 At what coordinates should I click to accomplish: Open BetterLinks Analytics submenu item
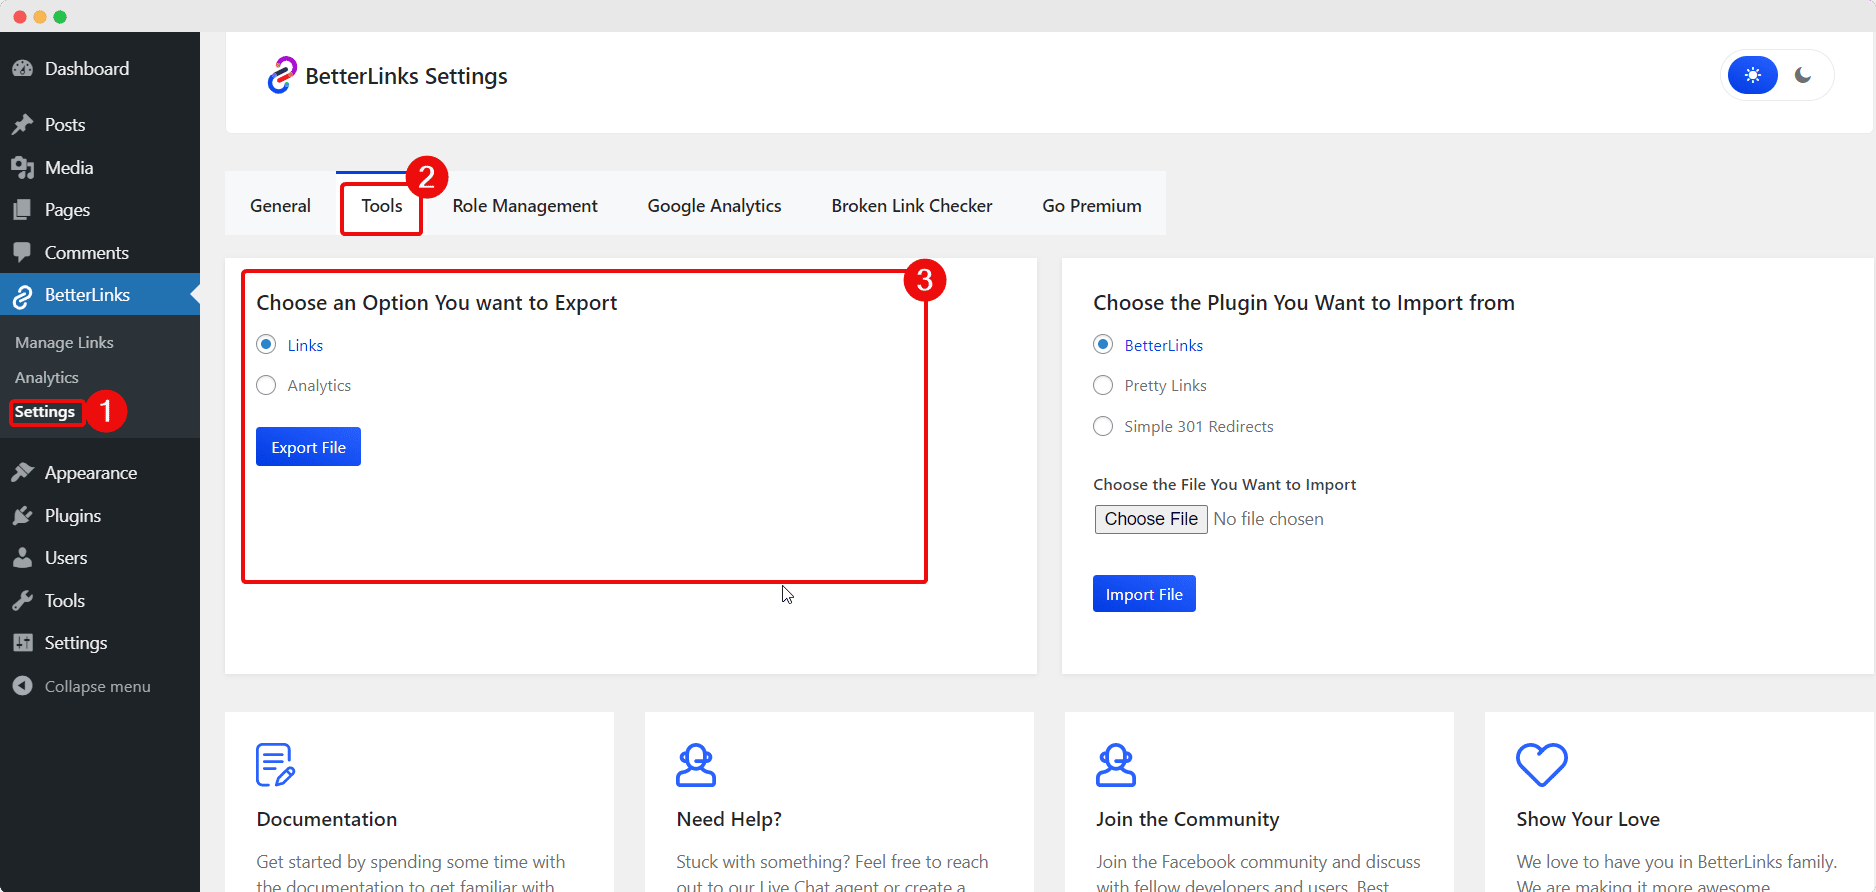[x=46, y=377]
